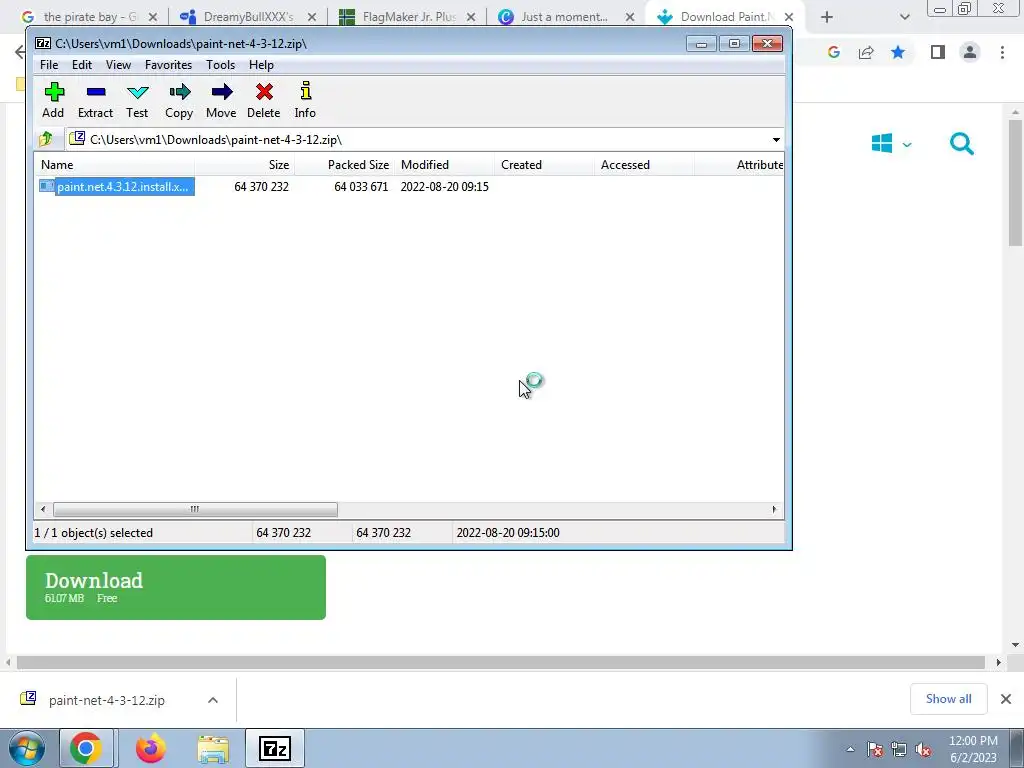Launch Firefox from the taskbar

pos(150,748)
